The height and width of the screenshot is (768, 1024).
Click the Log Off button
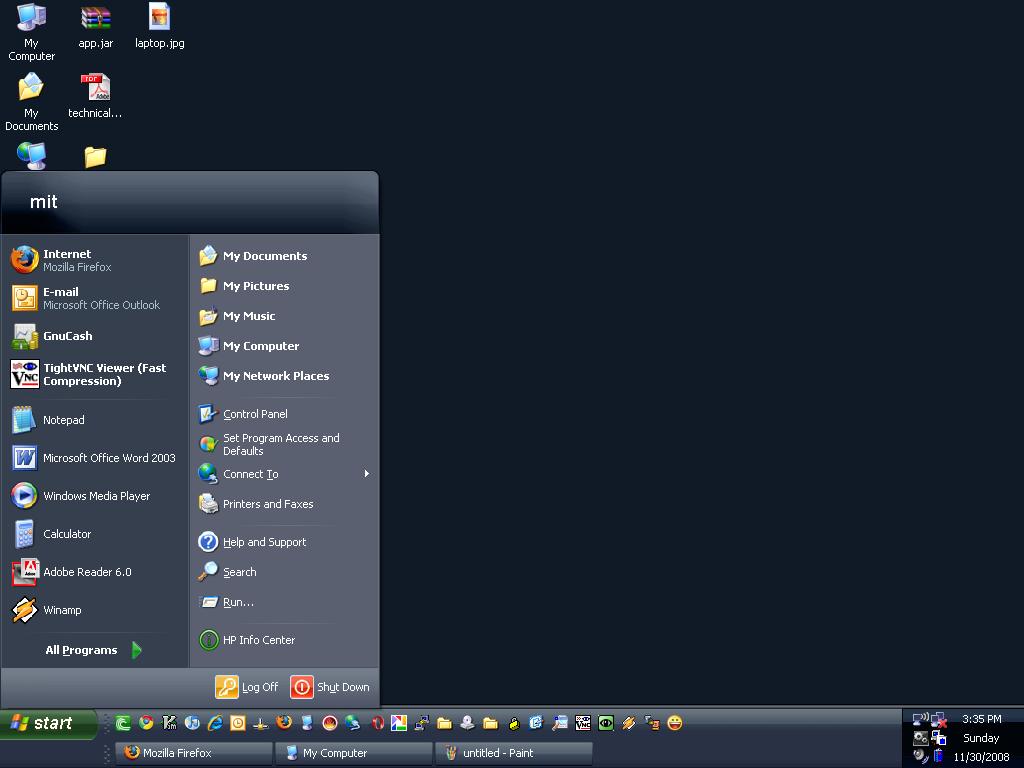pos(247,687)
